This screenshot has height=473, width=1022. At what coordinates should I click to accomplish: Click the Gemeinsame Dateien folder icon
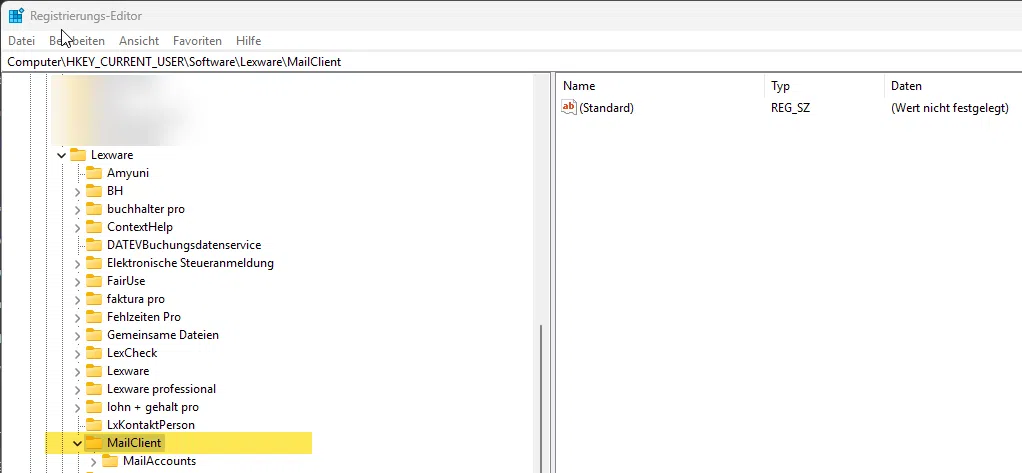coord(95,335)
